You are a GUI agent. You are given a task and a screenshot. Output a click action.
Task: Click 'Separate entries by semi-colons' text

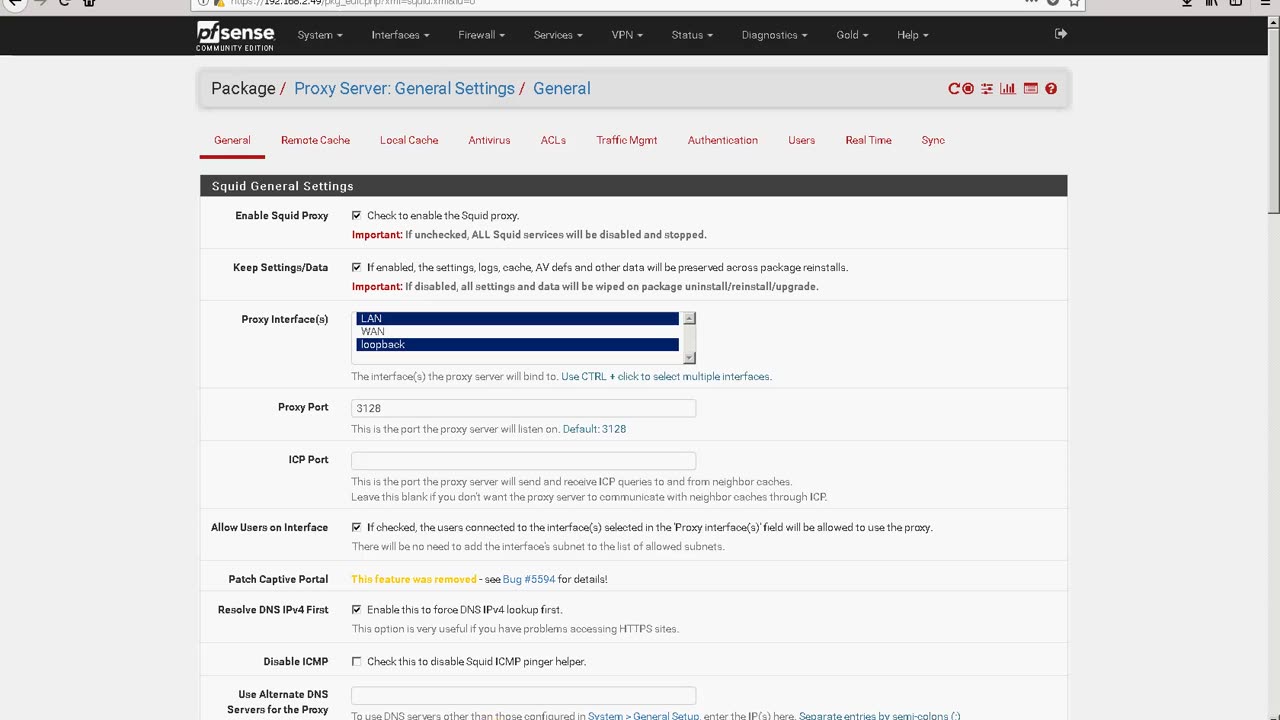tap(879, 716)
